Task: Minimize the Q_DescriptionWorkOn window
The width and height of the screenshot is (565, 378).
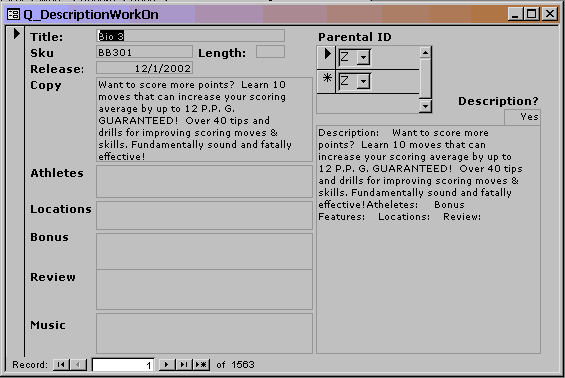Action: 516,14
